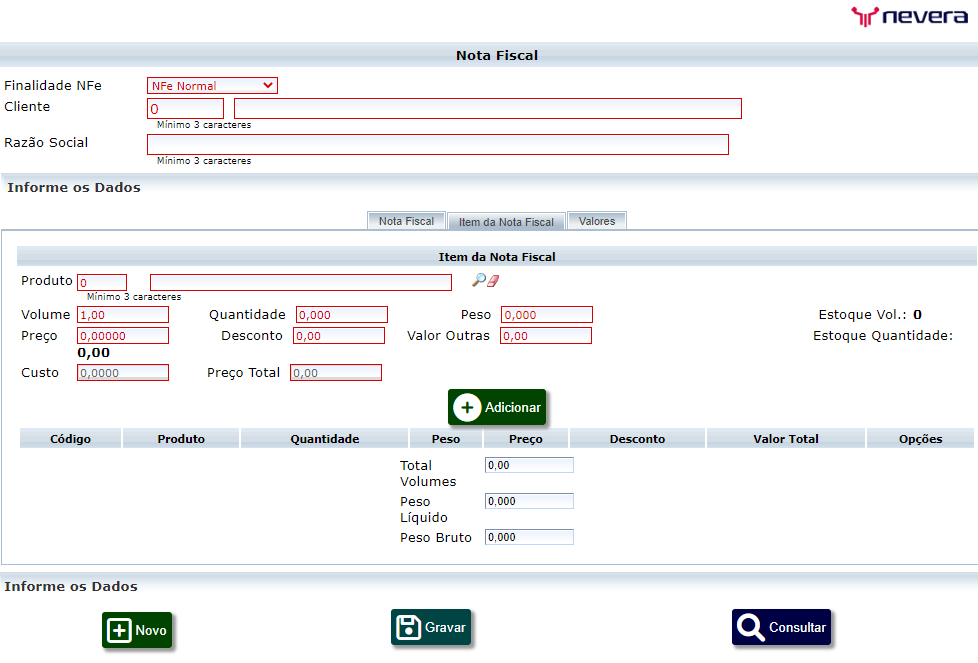Click the Produto description field
Viewport: 978px width, 663px height.
pyautogui.click(x=301, y=283)
